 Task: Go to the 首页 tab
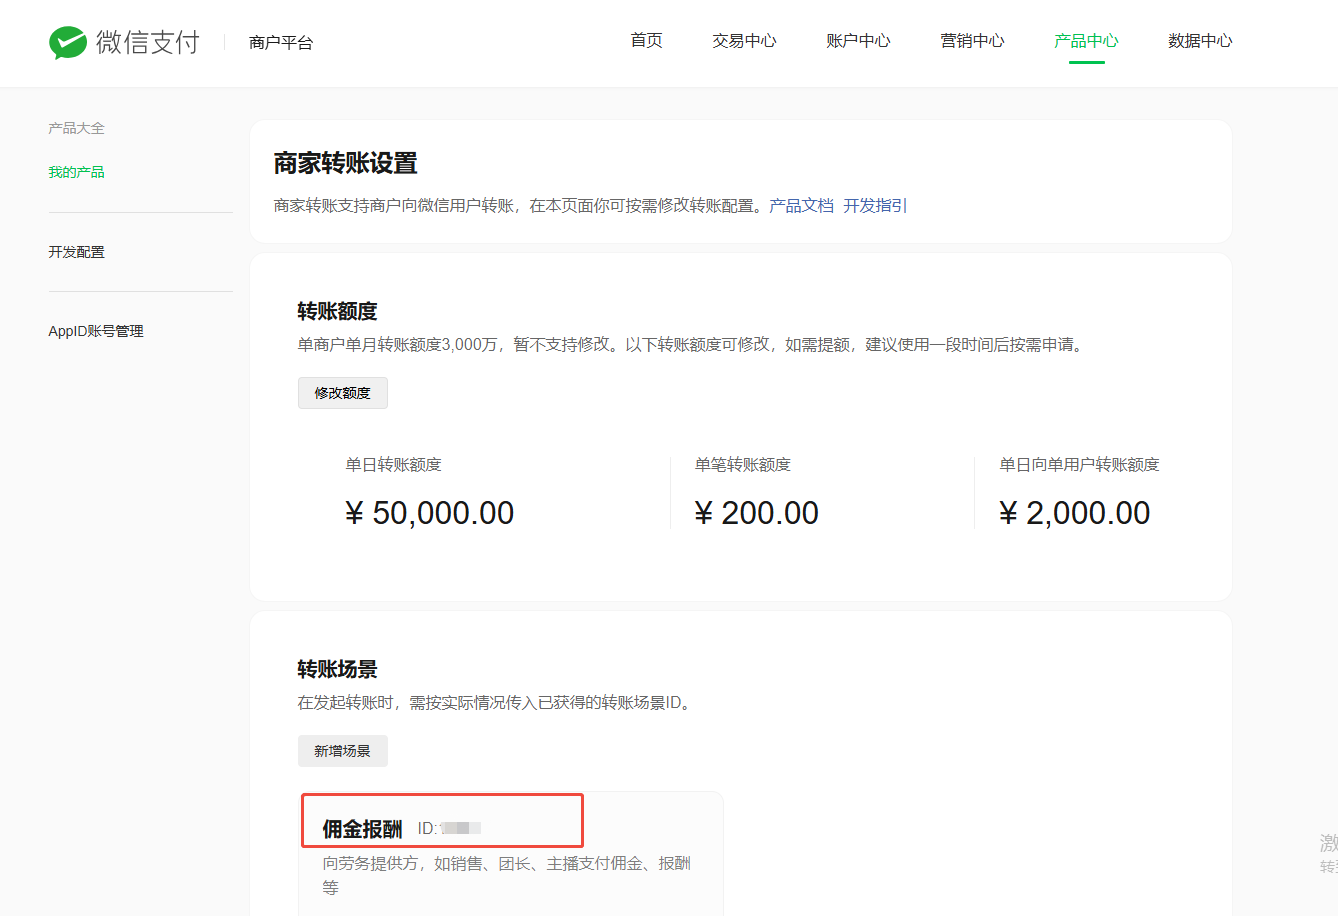coord(646,40)
